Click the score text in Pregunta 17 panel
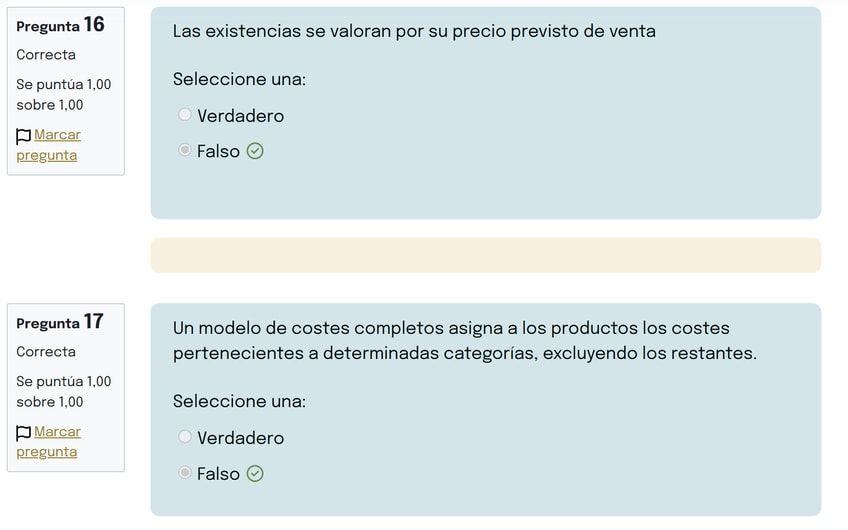 [63, 392]
